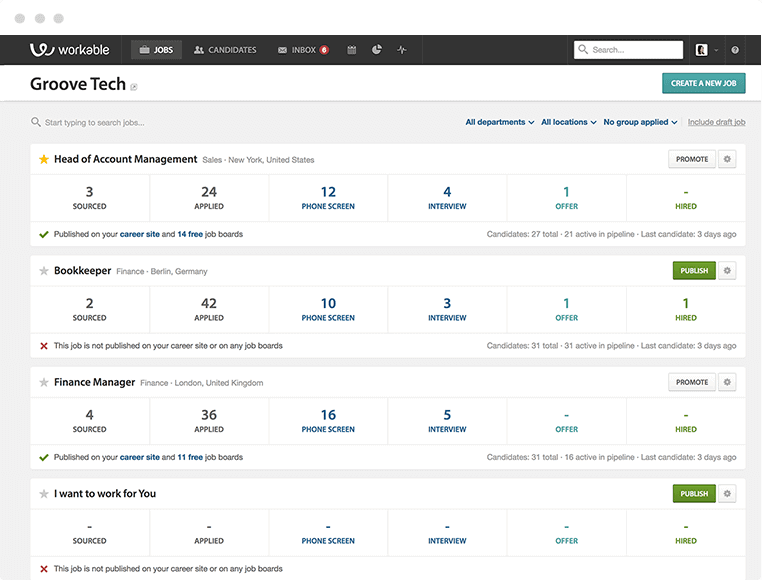
Task: Expand the All locations filter
Action: (568, 122)
